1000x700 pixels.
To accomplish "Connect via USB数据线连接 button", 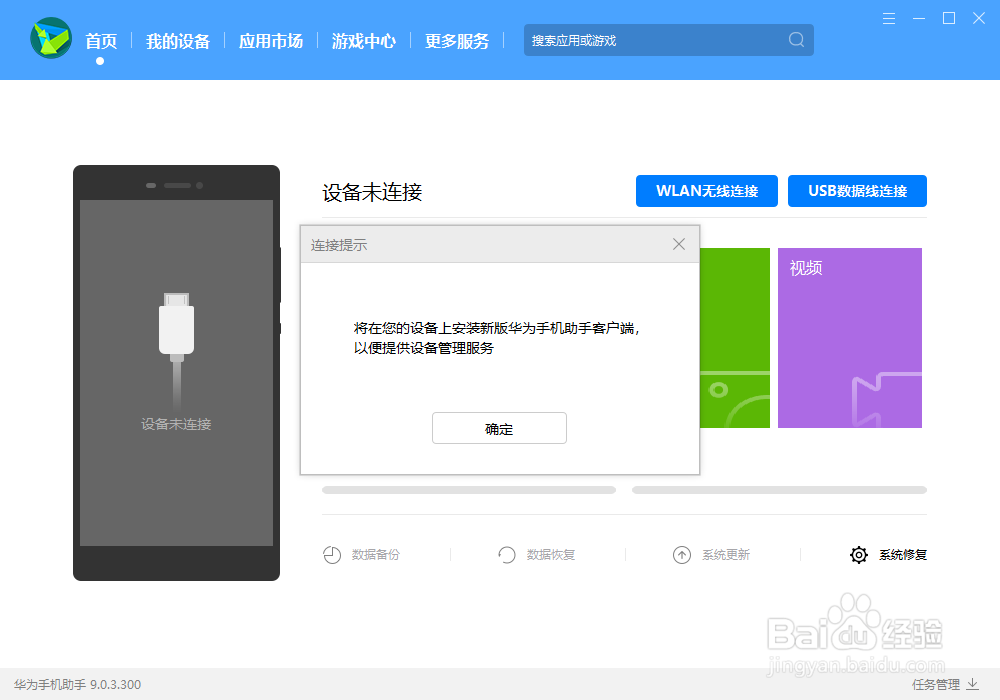I will pyautogui.click(x=857, y=191).
